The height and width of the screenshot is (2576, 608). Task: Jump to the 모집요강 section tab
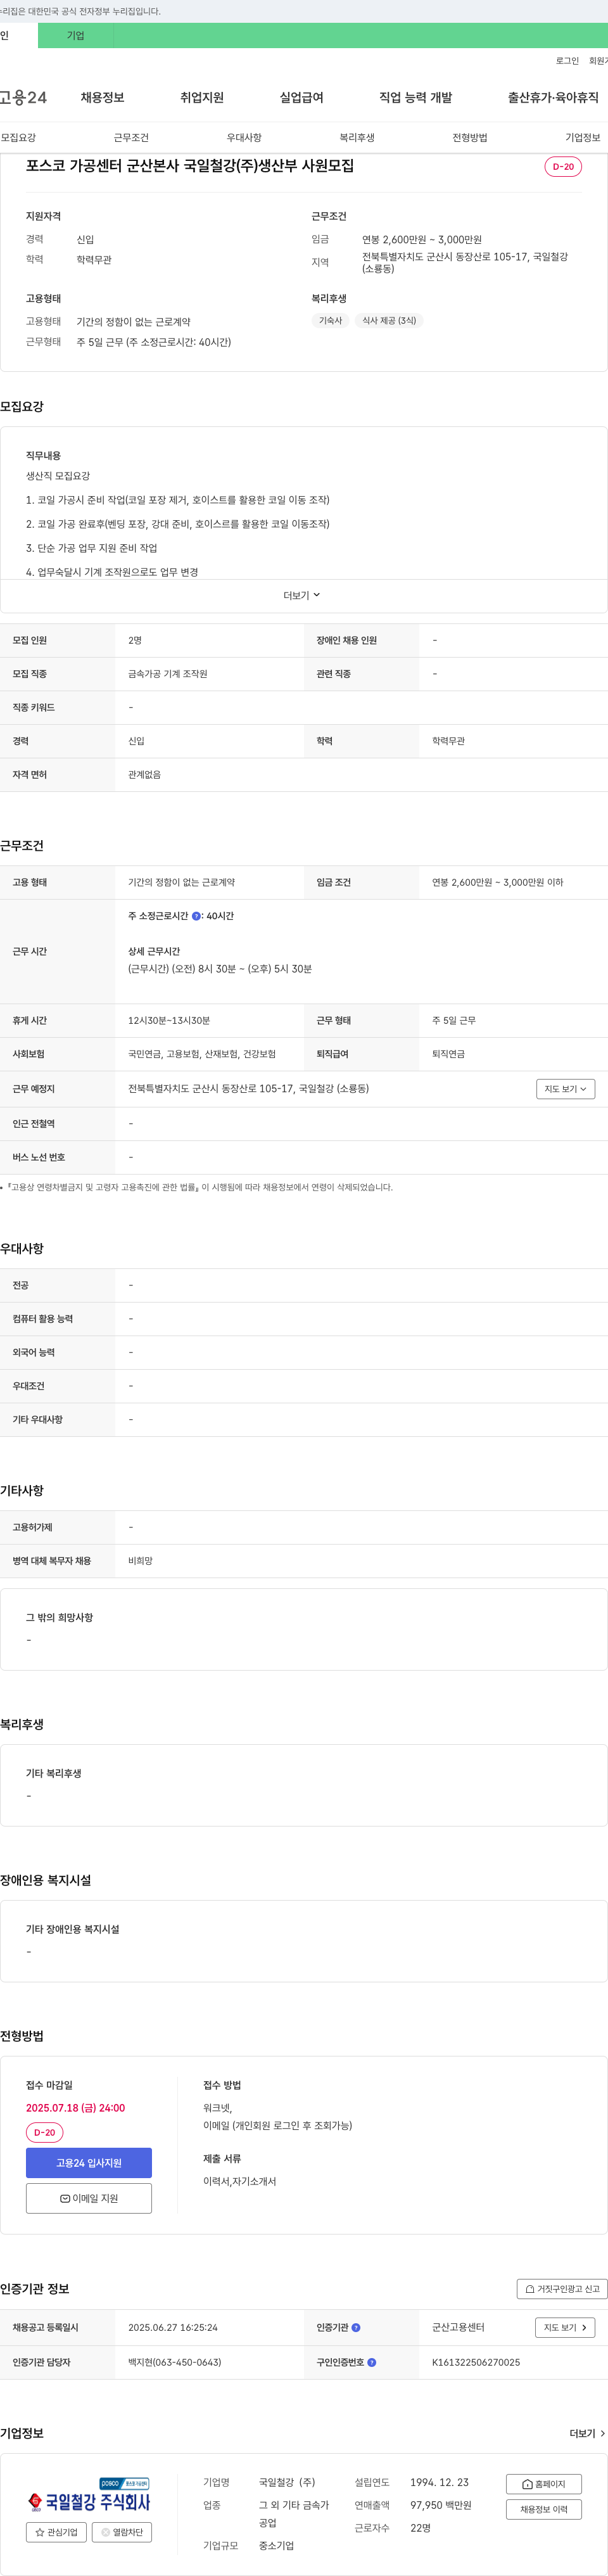click(18, 138)
